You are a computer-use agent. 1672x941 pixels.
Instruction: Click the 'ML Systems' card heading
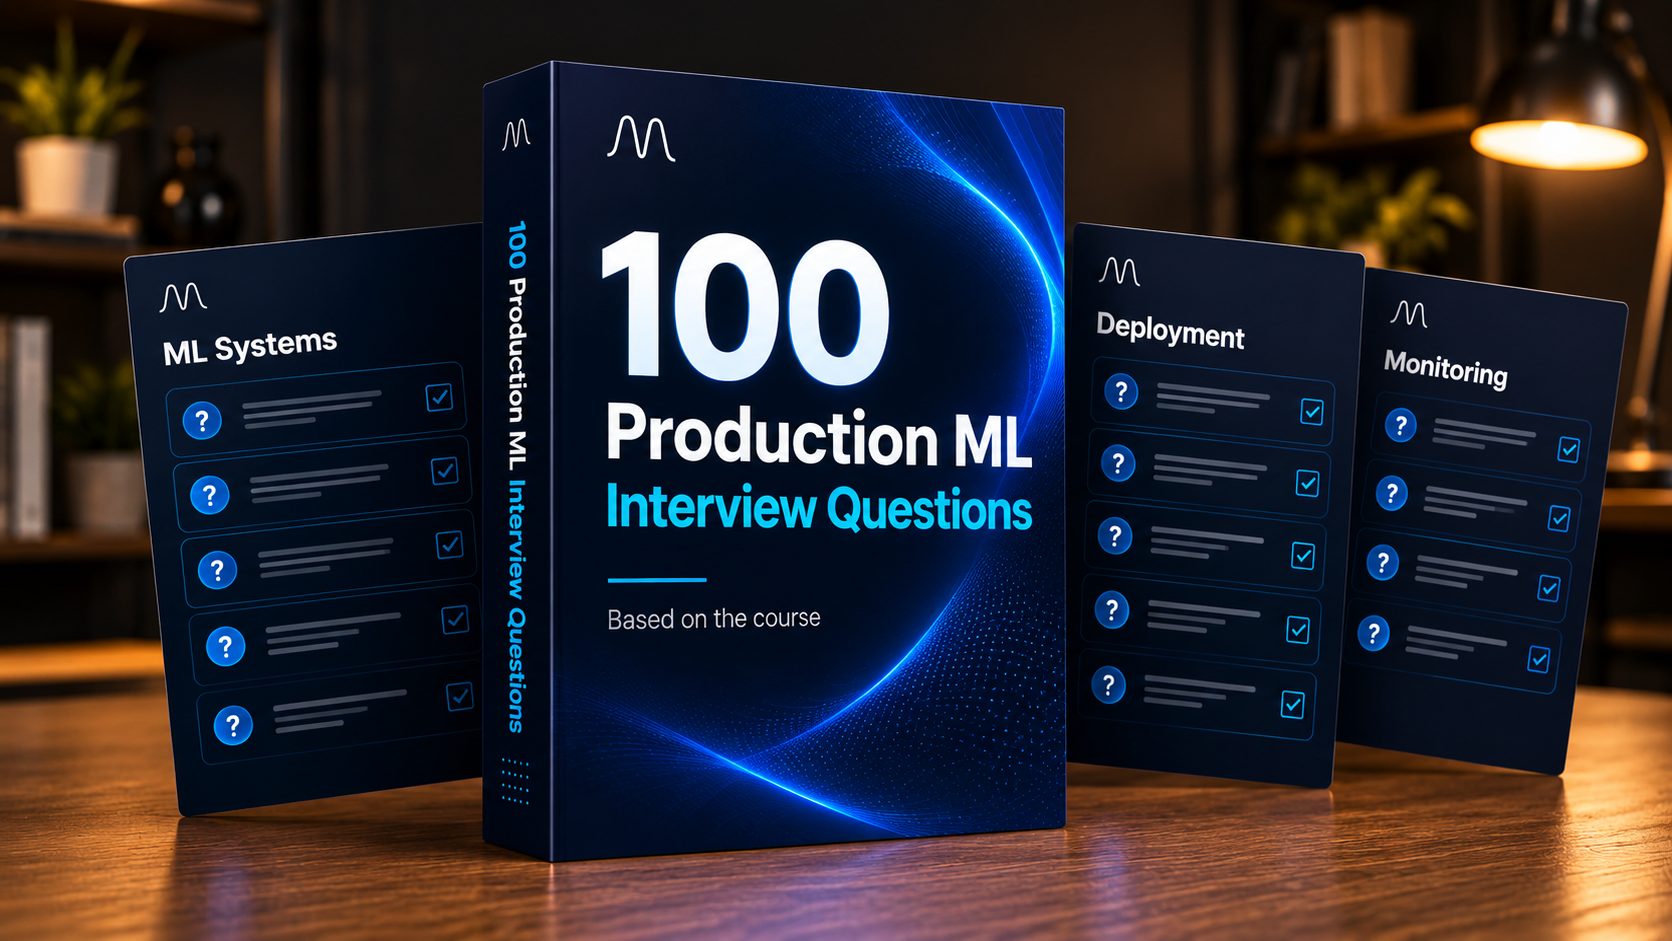[x=250, y=346]
